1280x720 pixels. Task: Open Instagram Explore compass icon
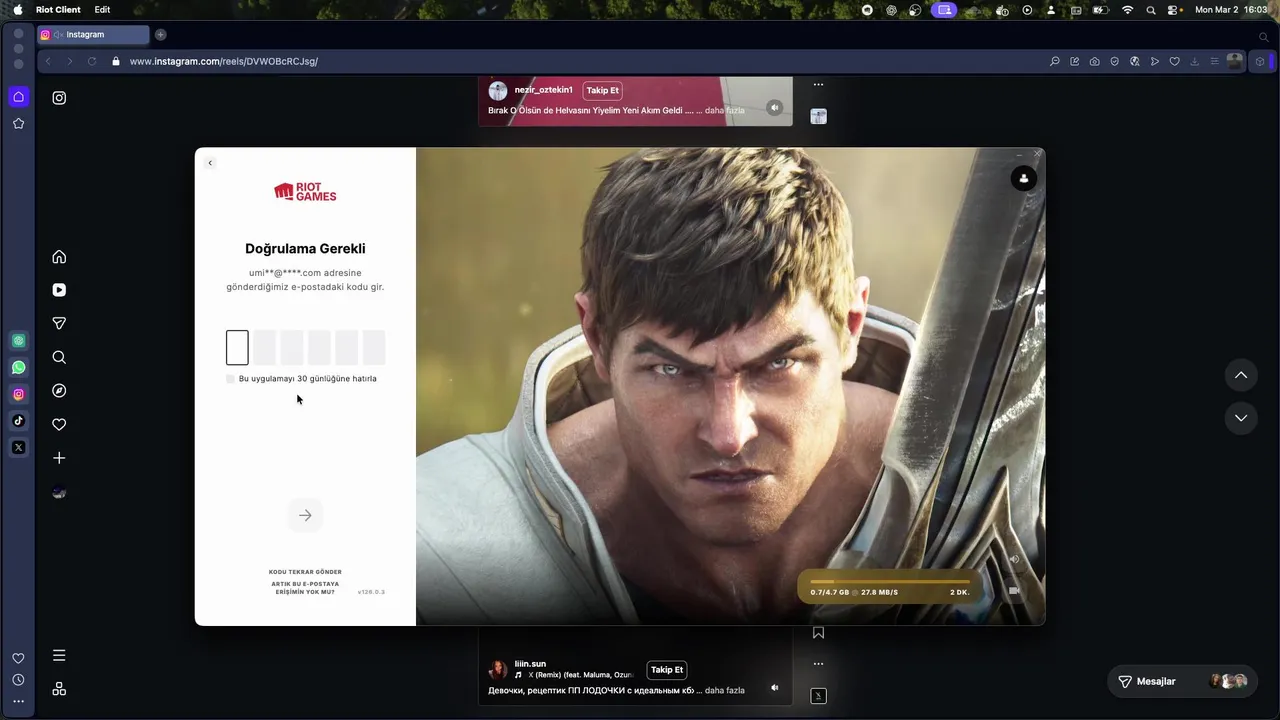click(59, 391)
